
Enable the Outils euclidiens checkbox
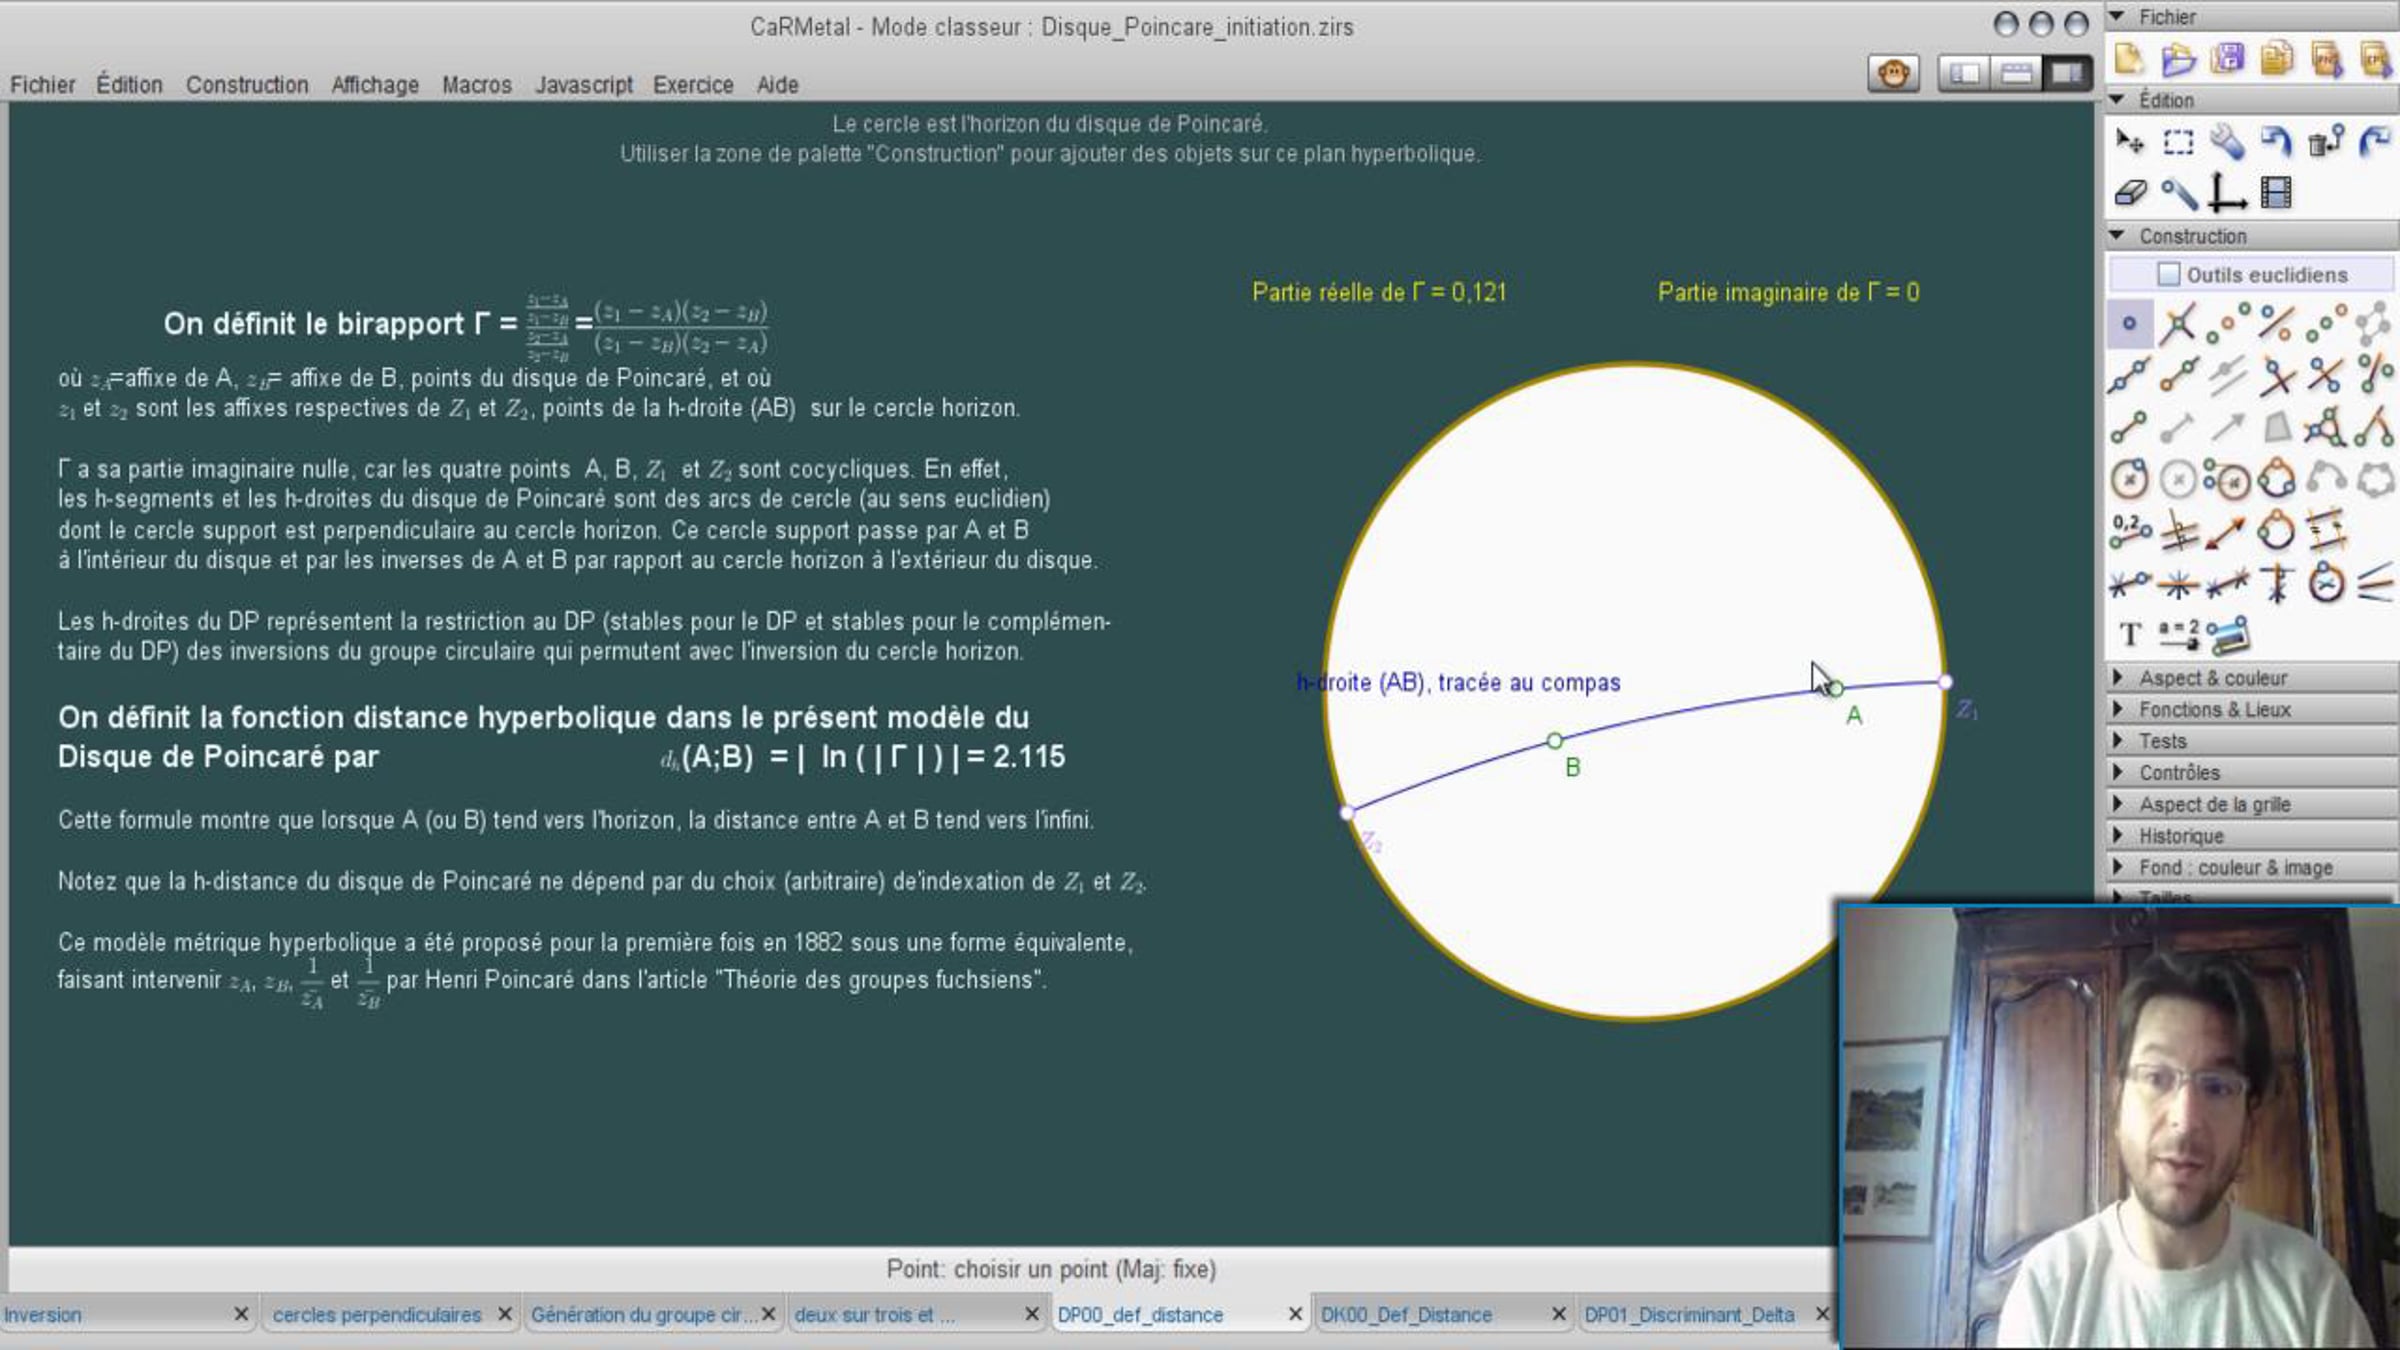[x=2168, y=274]
